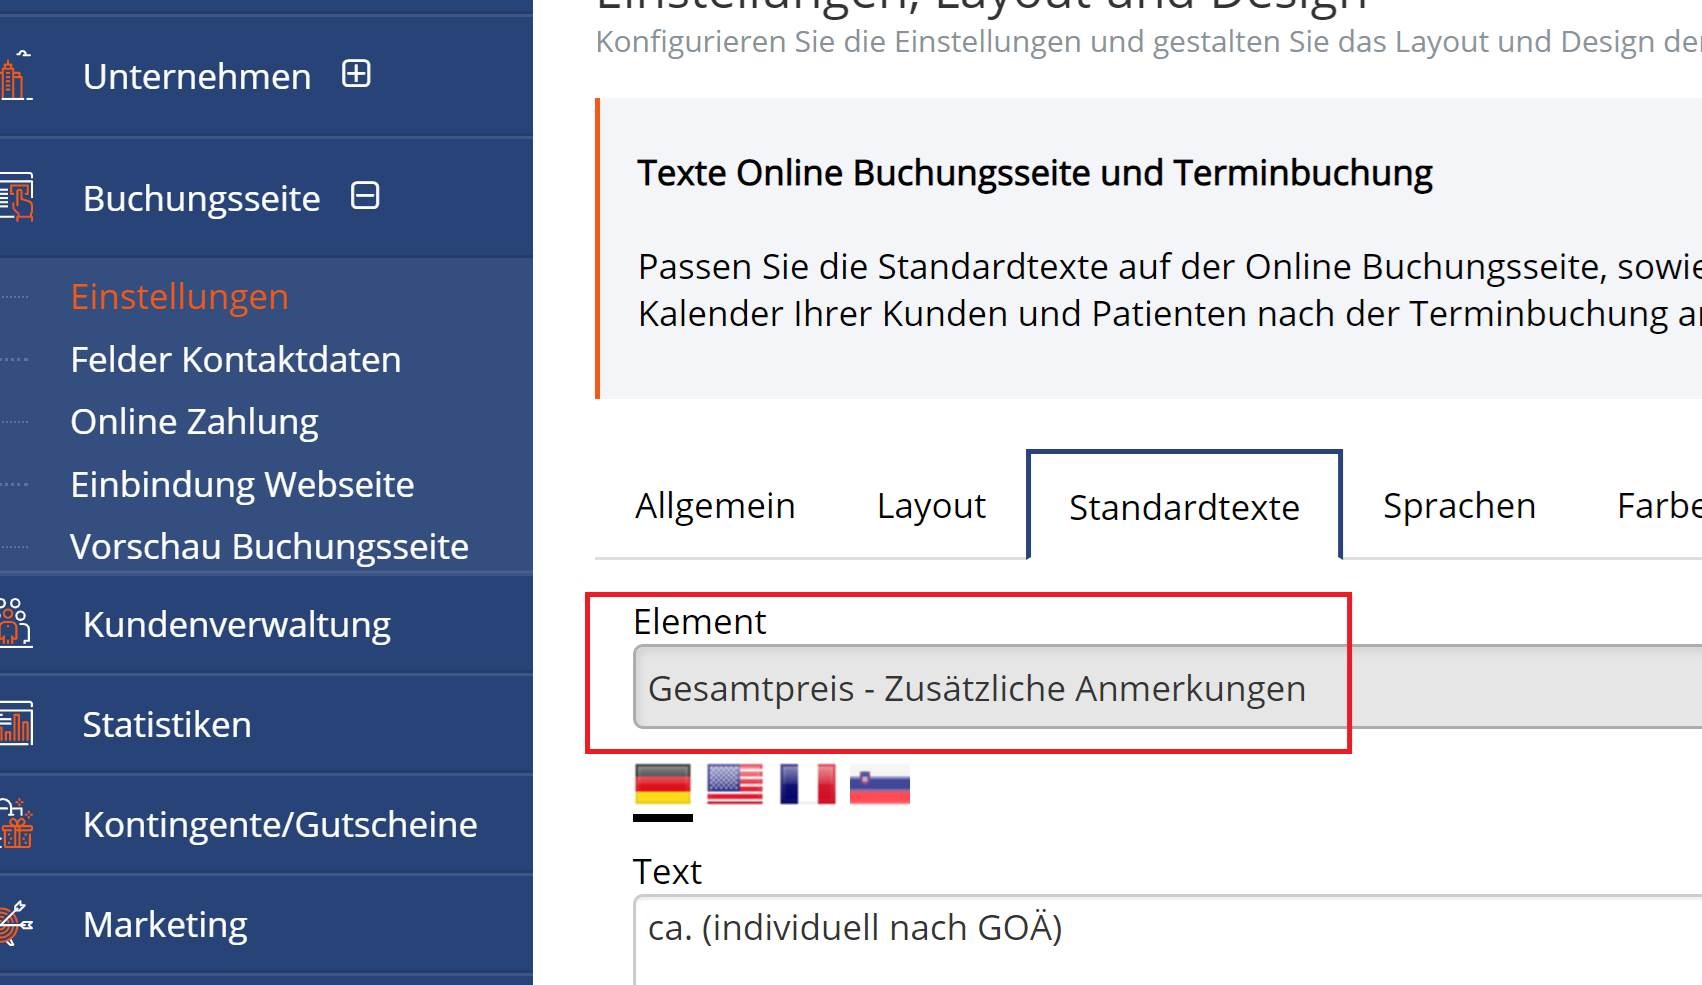
Task: Select the Standardtexte tab
Action: click(x=1184, y=506)
